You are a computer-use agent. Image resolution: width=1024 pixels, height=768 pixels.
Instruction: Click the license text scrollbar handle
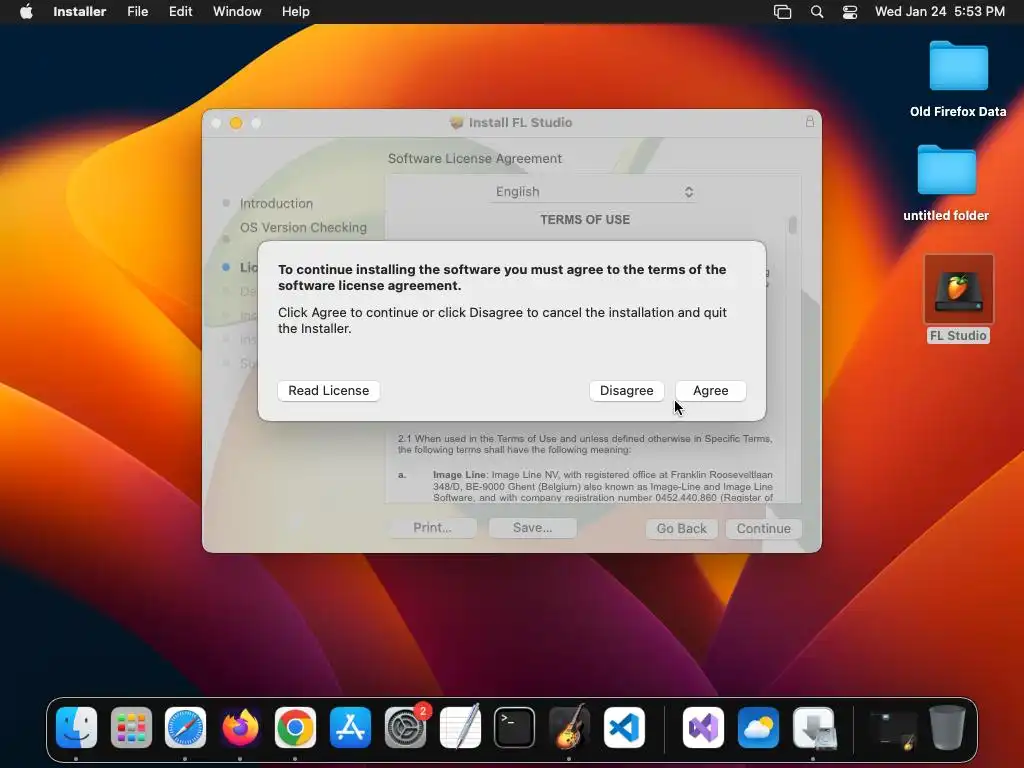pos(792,225)
